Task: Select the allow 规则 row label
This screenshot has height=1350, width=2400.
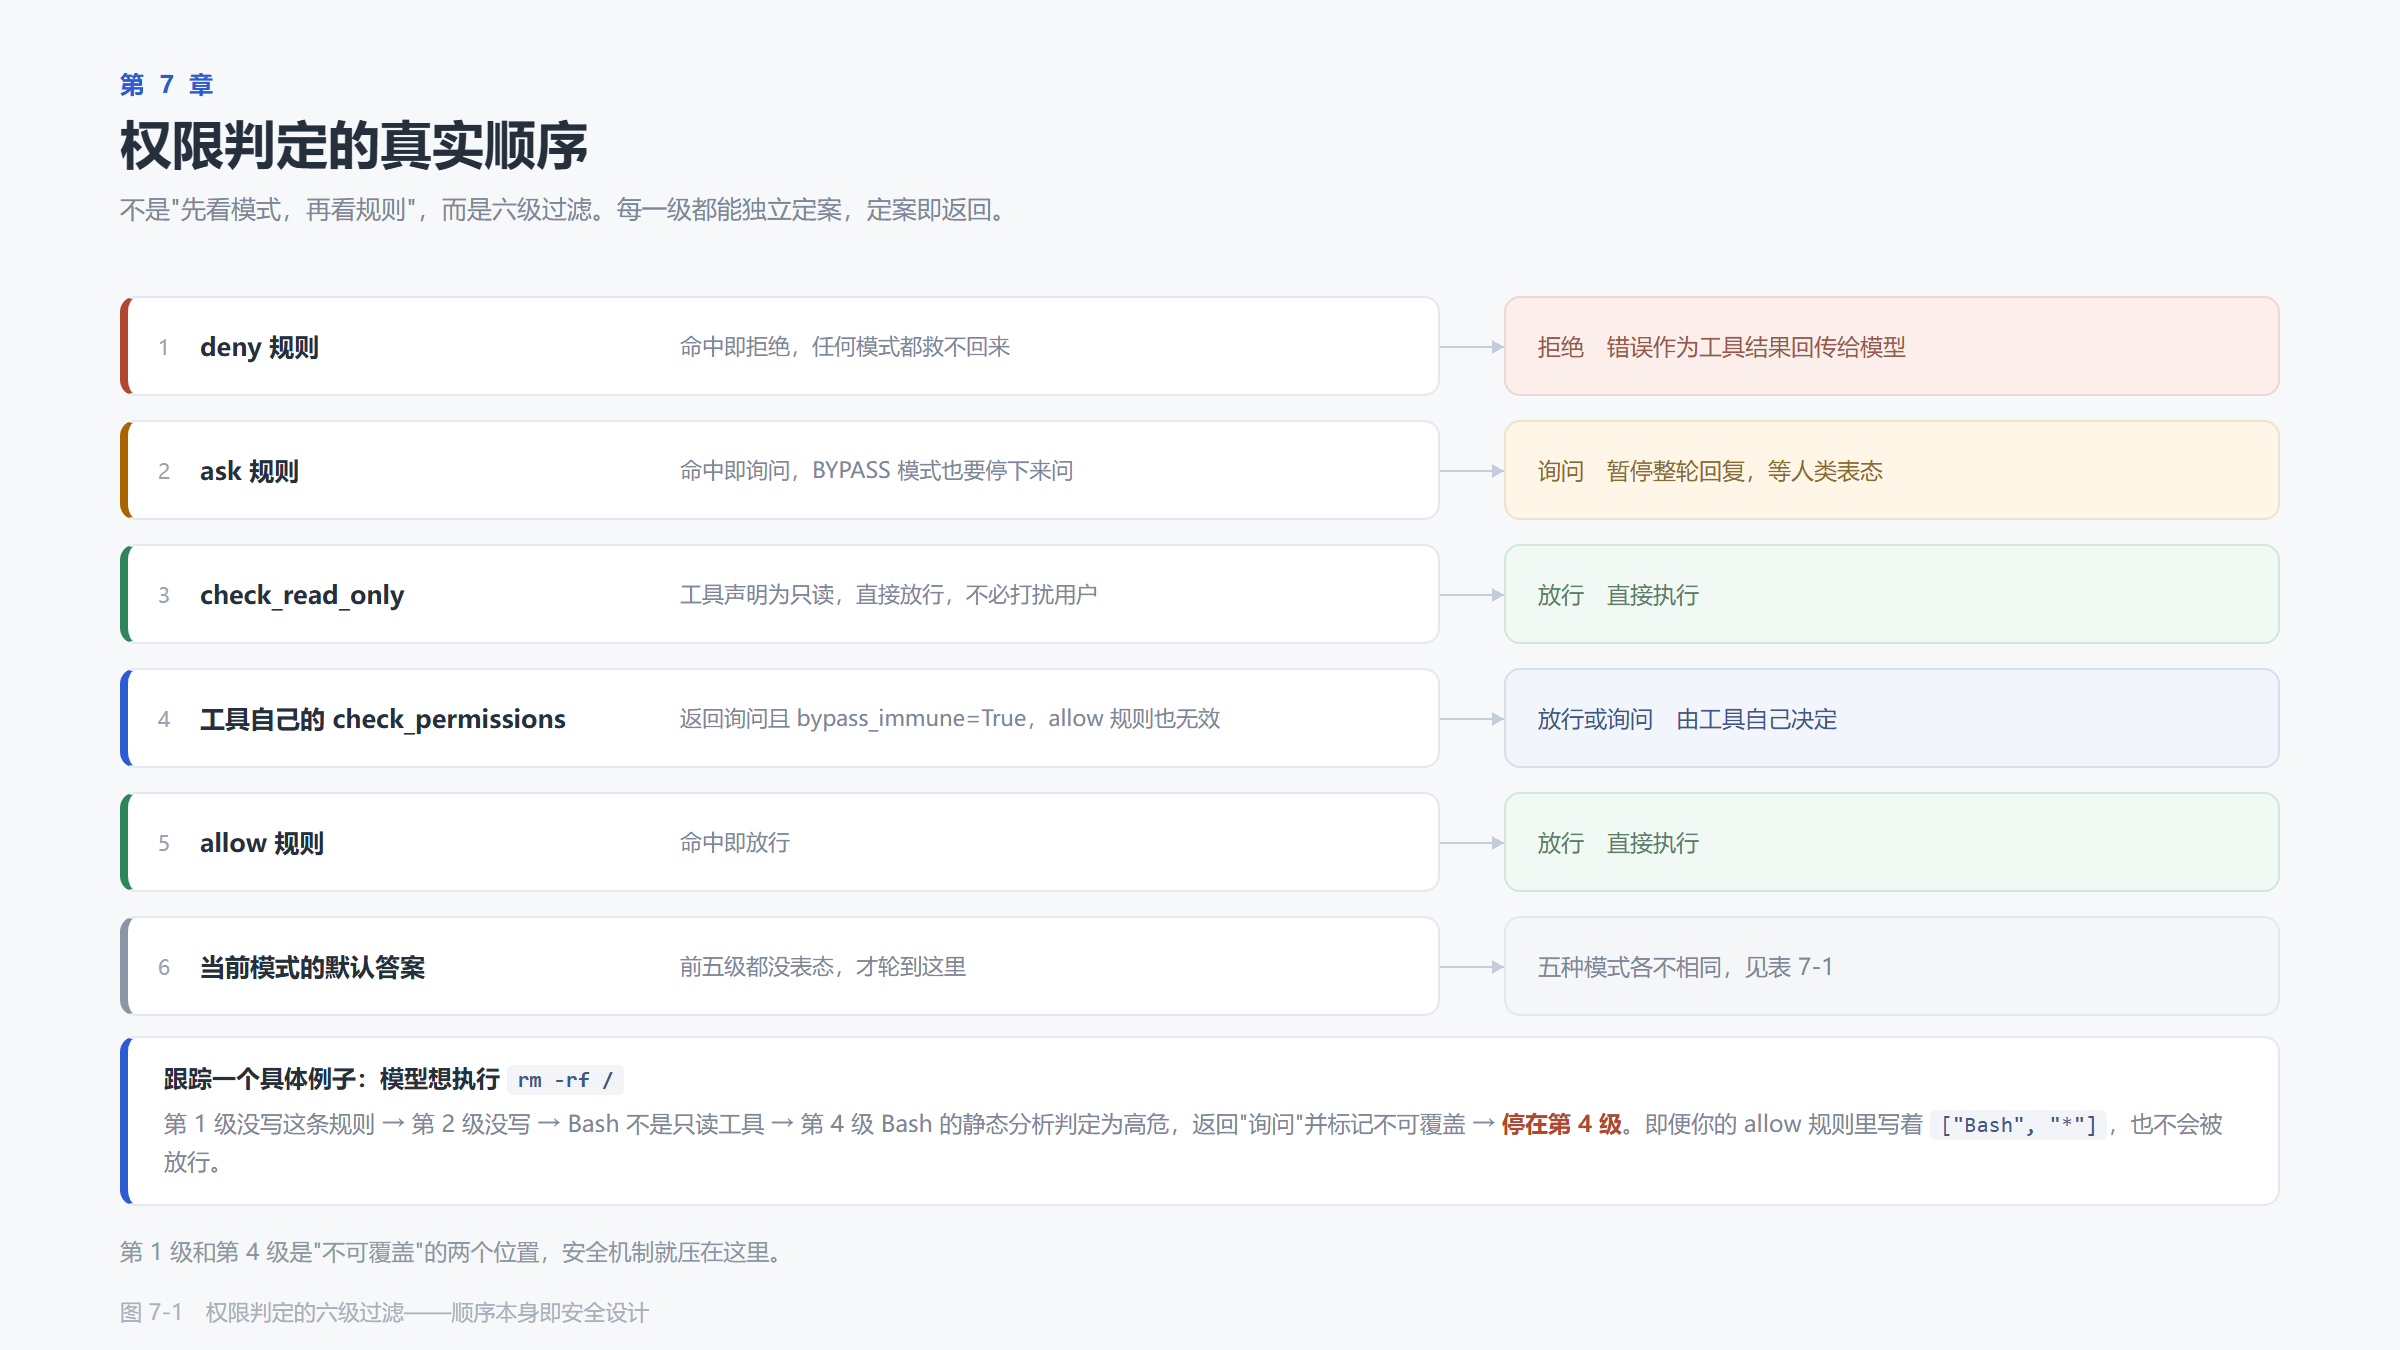Action: (x=262, y=843)
